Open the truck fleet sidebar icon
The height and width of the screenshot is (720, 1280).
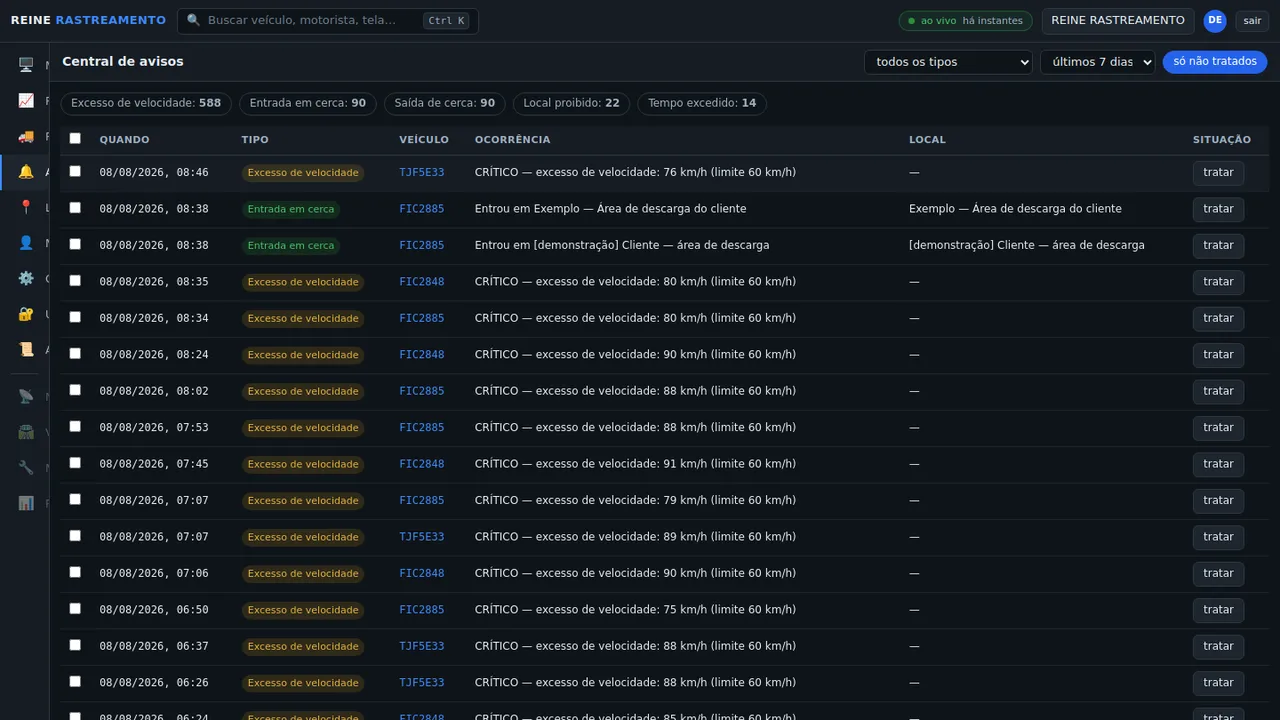pos(26,136)
